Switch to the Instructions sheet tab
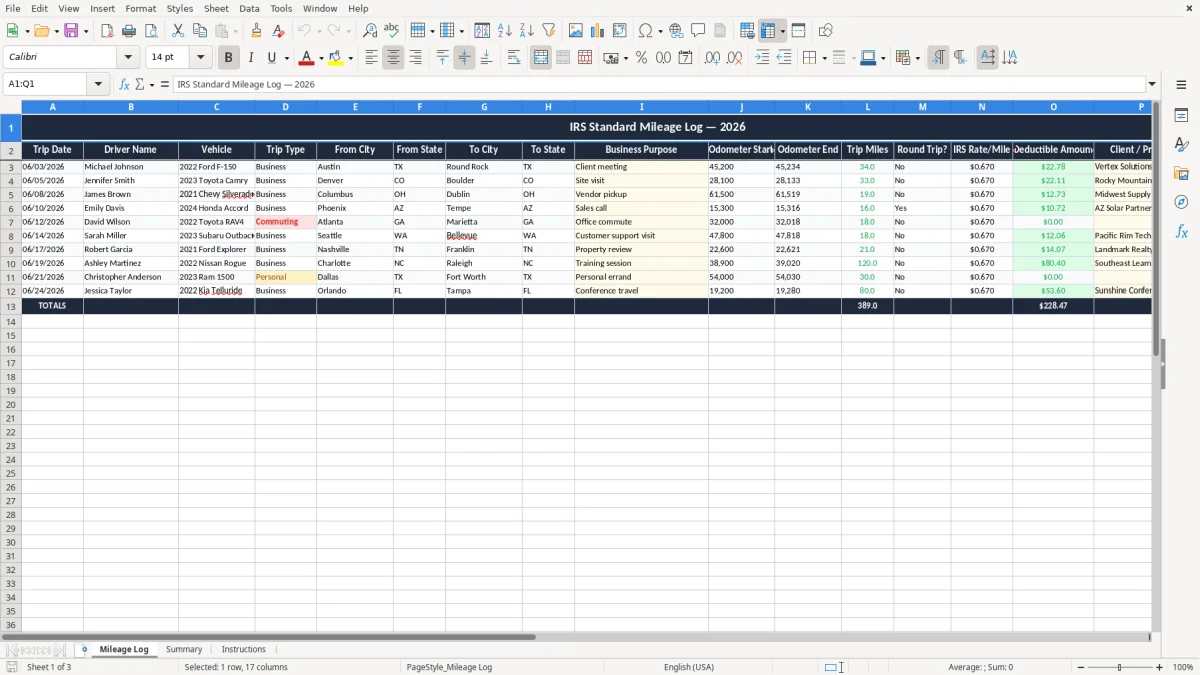Image resolution: width=1200 pixels, height=675 pixels. point(244,649)
